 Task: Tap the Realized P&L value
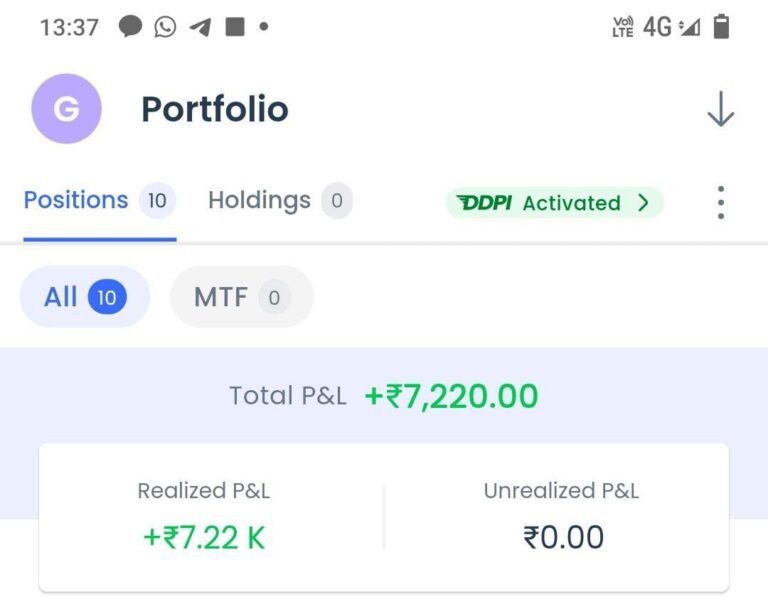coord(204,538)
